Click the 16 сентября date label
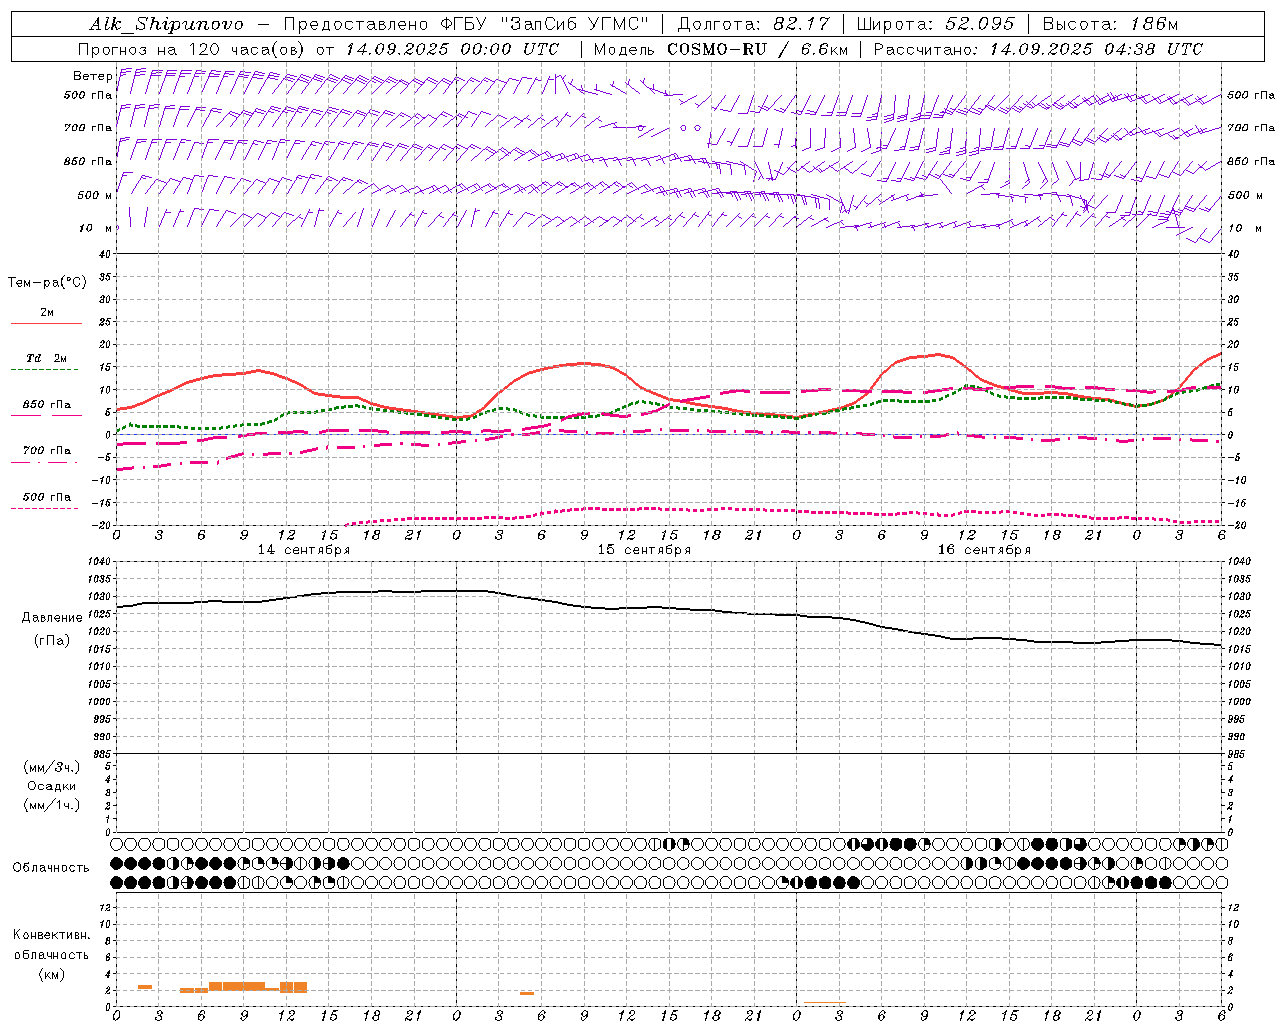 984,550
